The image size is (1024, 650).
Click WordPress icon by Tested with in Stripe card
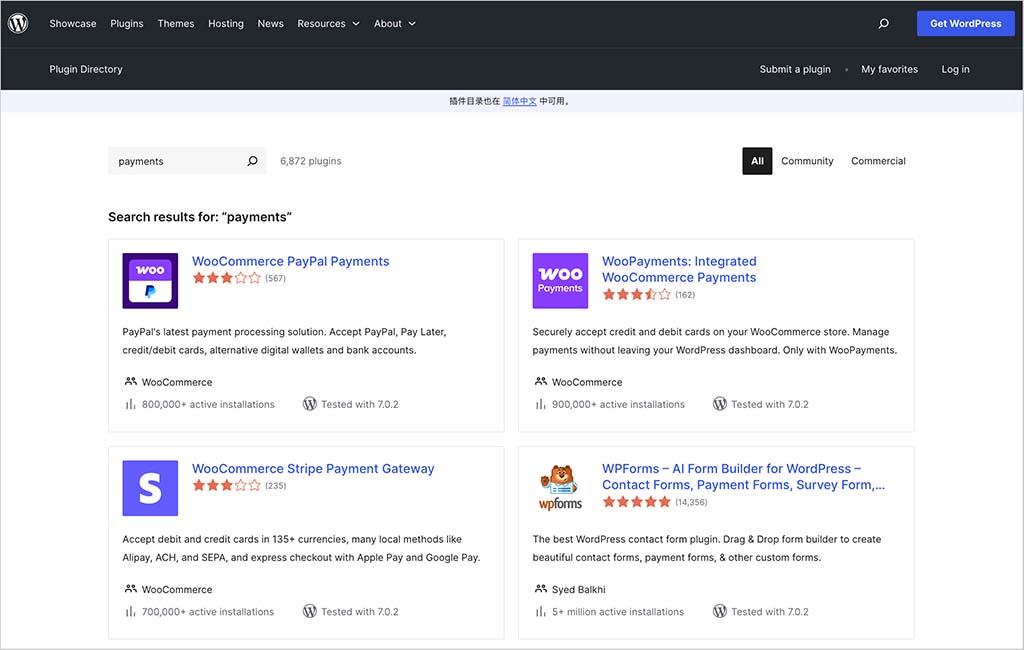310,611
